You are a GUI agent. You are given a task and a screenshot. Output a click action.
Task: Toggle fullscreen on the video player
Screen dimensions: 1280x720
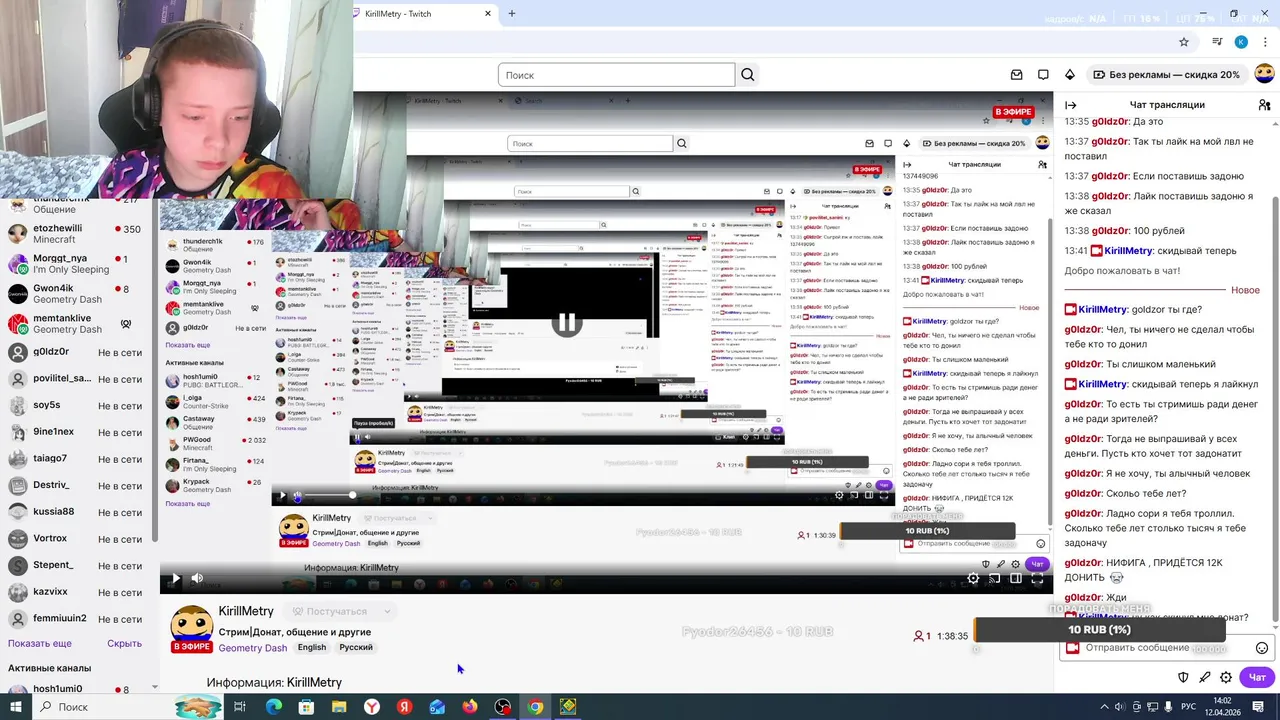coord(1037,578)
